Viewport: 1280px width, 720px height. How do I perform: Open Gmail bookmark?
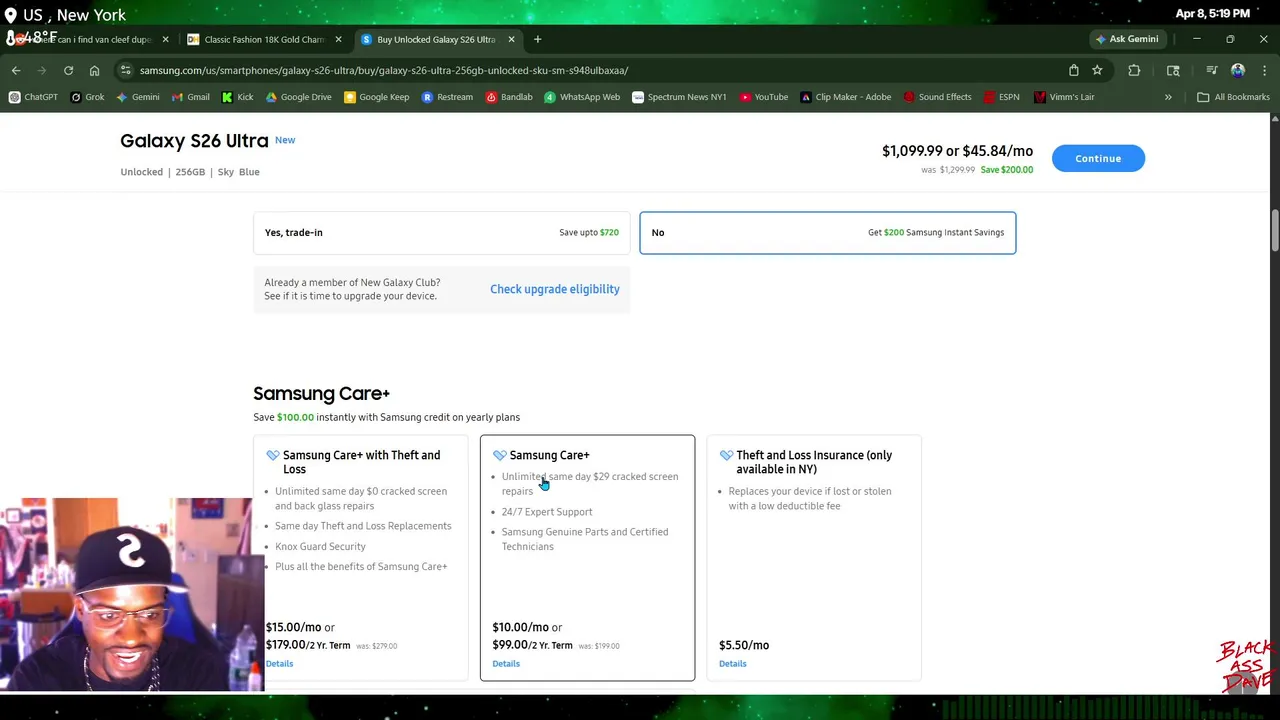[190, 97]
